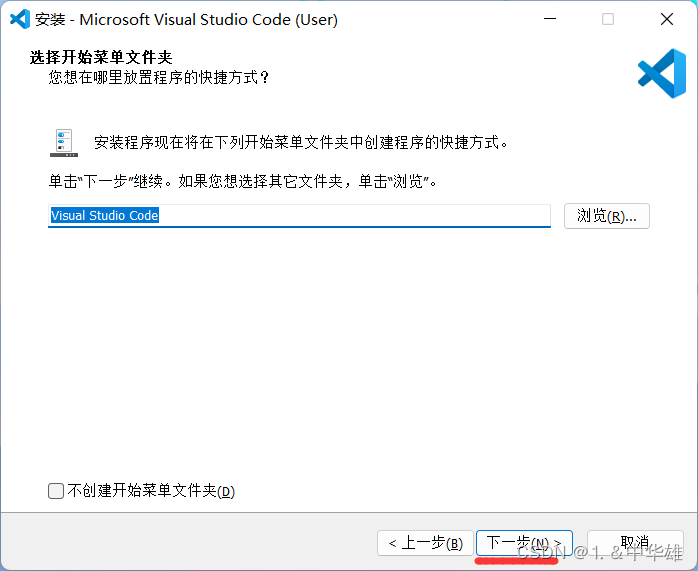Click the window title 安装 - Microsoft Visual Studio Code (User)
698x571 pixels.
pos(187,20)
